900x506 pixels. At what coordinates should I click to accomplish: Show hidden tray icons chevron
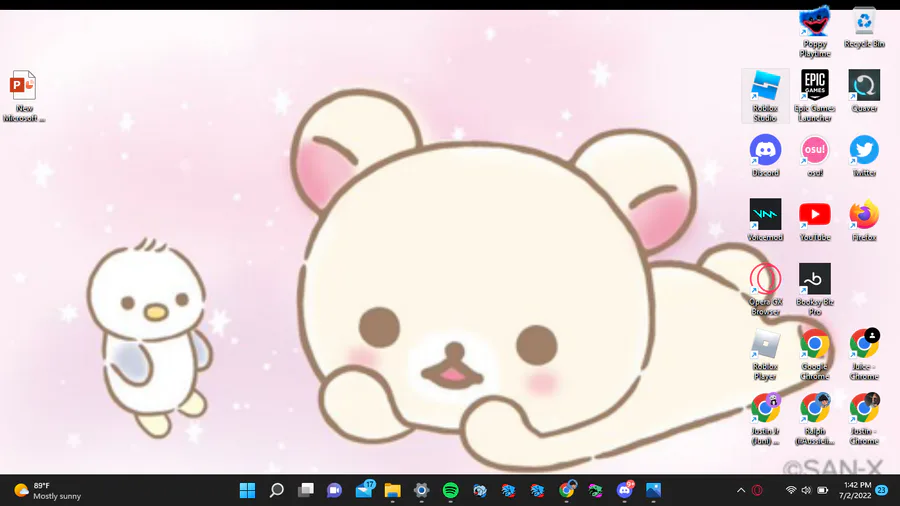[x=741, y=491]
